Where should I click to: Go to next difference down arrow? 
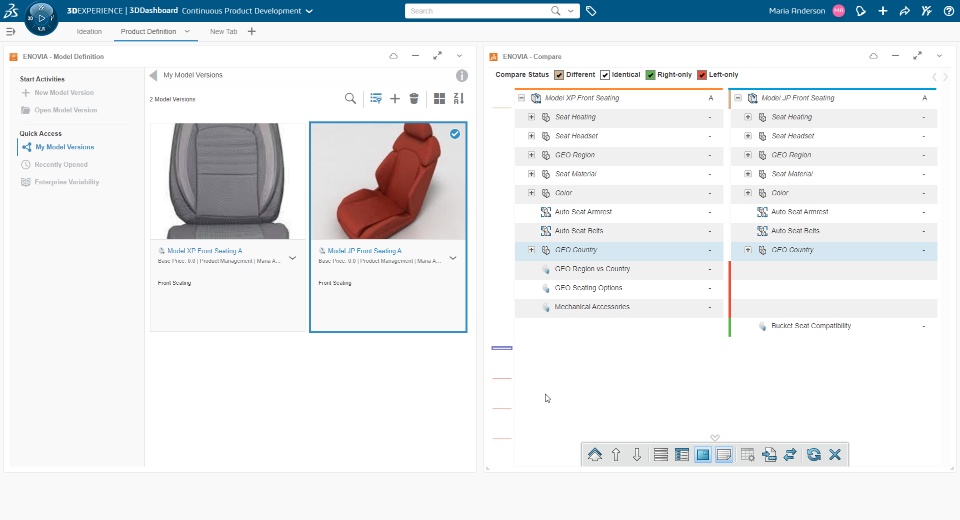tap(637, 454)
